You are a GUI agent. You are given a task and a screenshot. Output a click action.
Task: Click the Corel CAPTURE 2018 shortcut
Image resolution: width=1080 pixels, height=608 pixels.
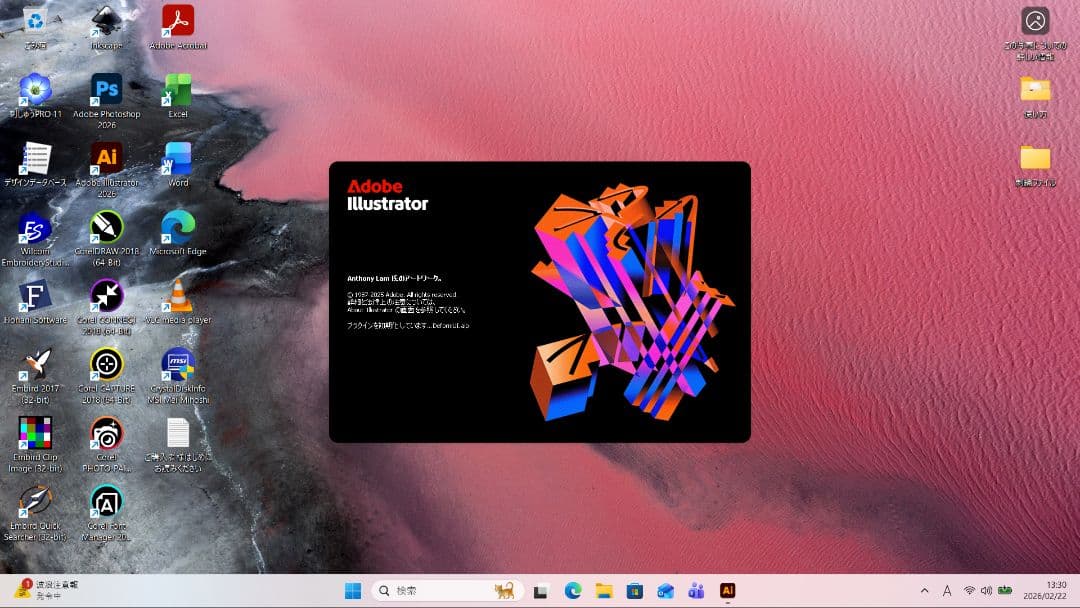pos(106,364)
